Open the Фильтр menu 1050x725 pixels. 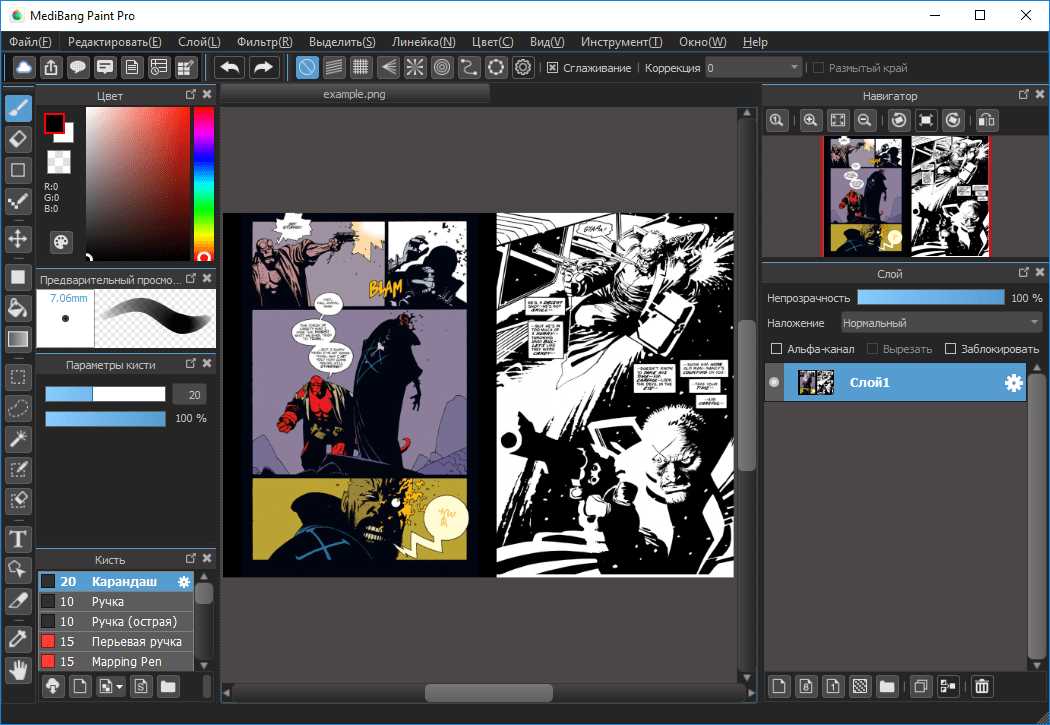click(x=264, y=42)
